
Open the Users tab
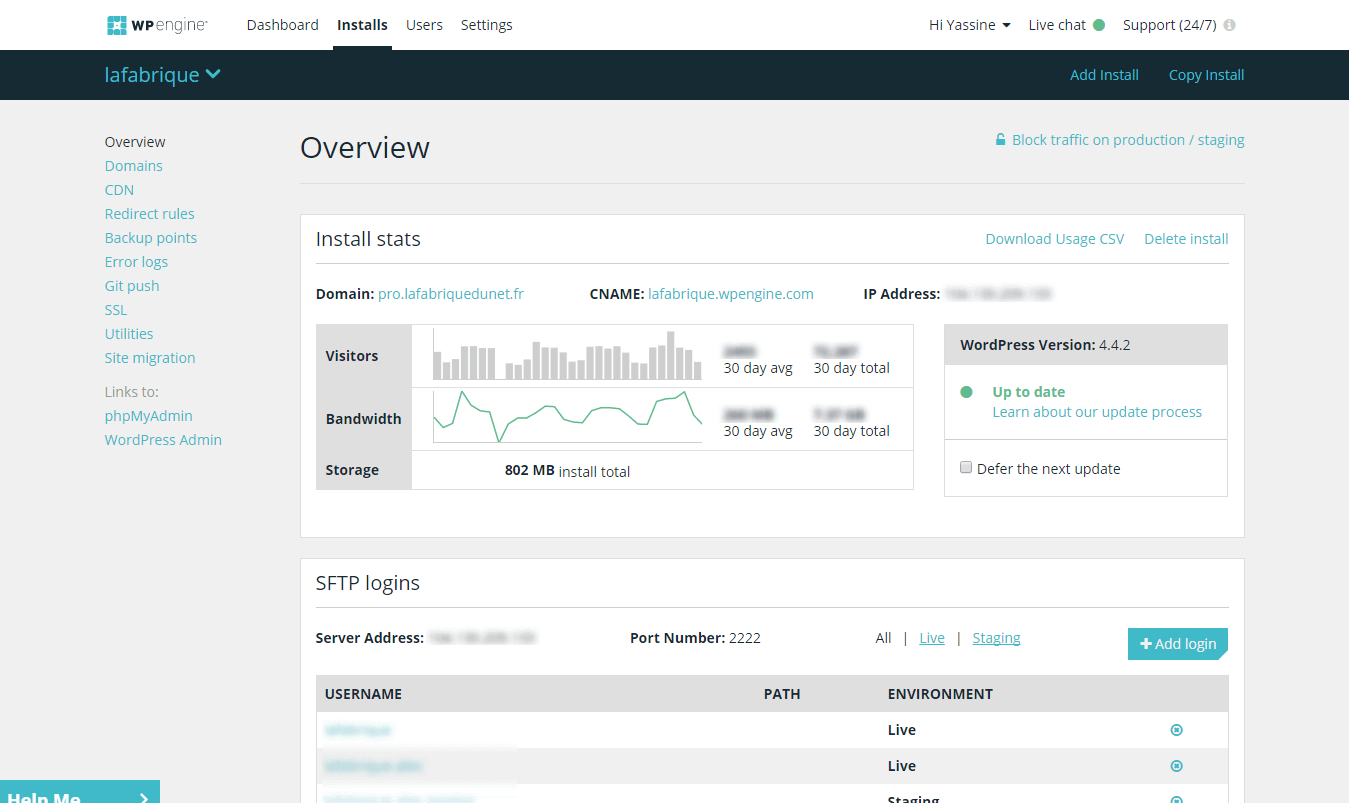point(424,25)
